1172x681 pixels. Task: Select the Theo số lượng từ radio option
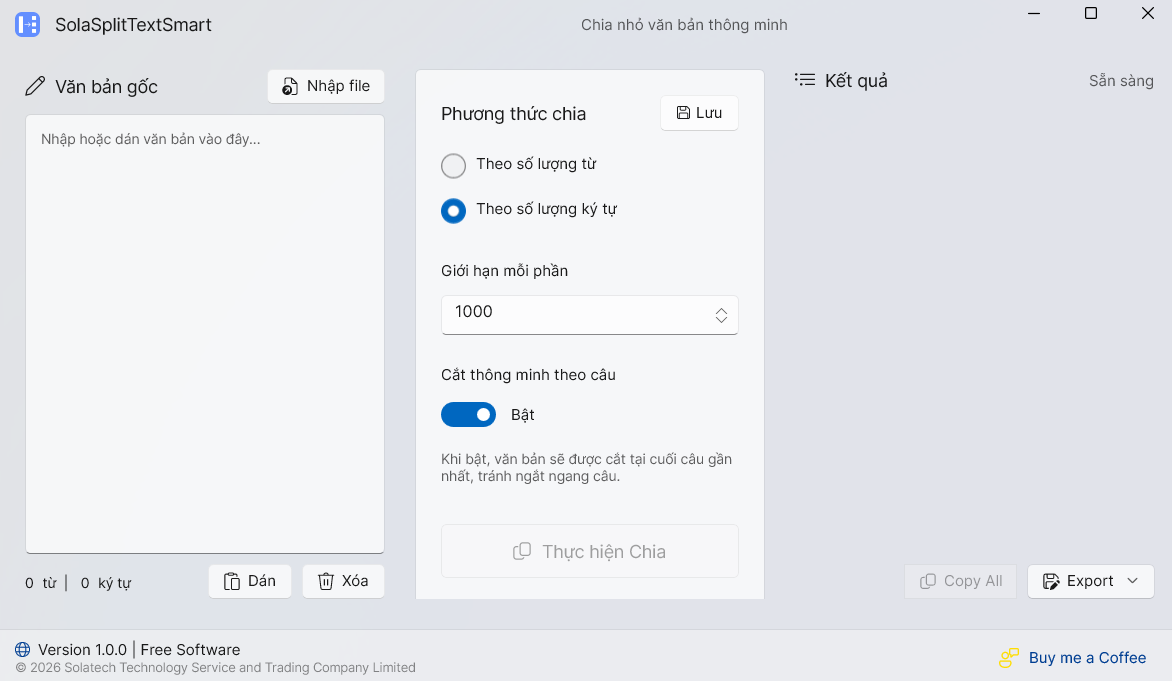(x=453, y=165)
